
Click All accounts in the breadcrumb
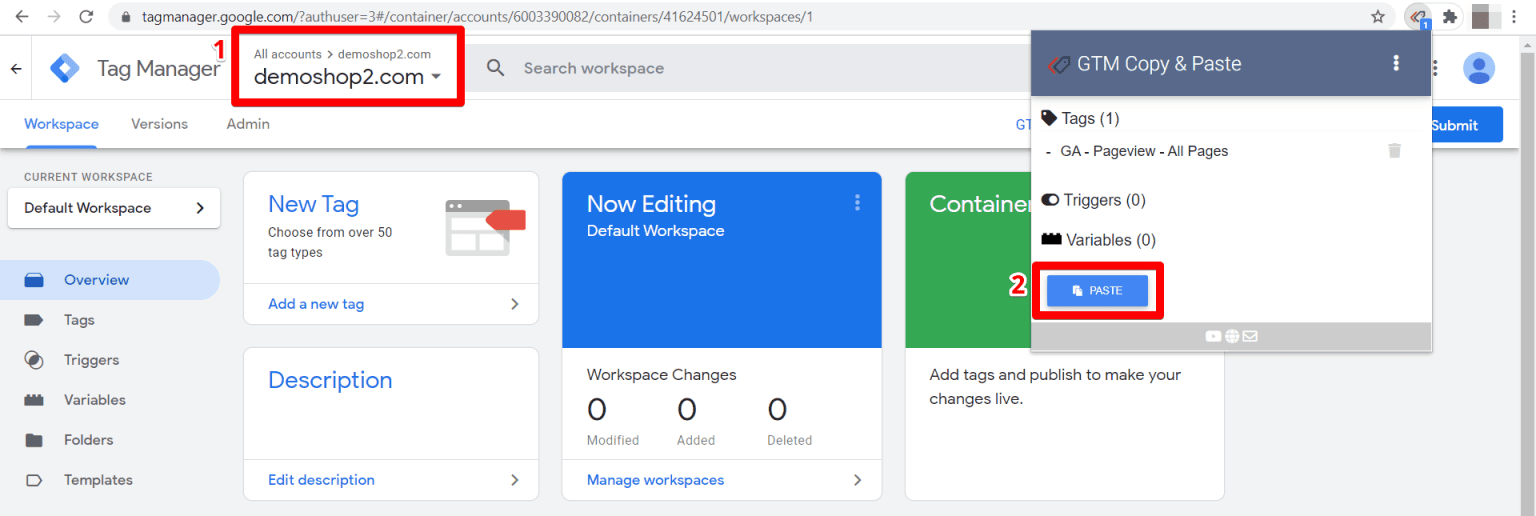[287, 54]
